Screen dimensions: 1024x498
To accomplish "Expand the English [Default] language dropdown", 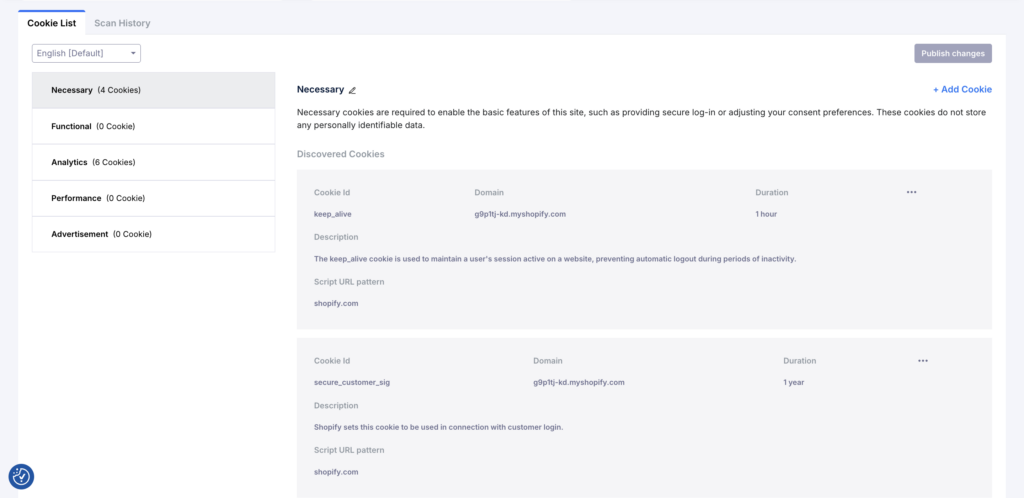I will (x=86, y=53).
